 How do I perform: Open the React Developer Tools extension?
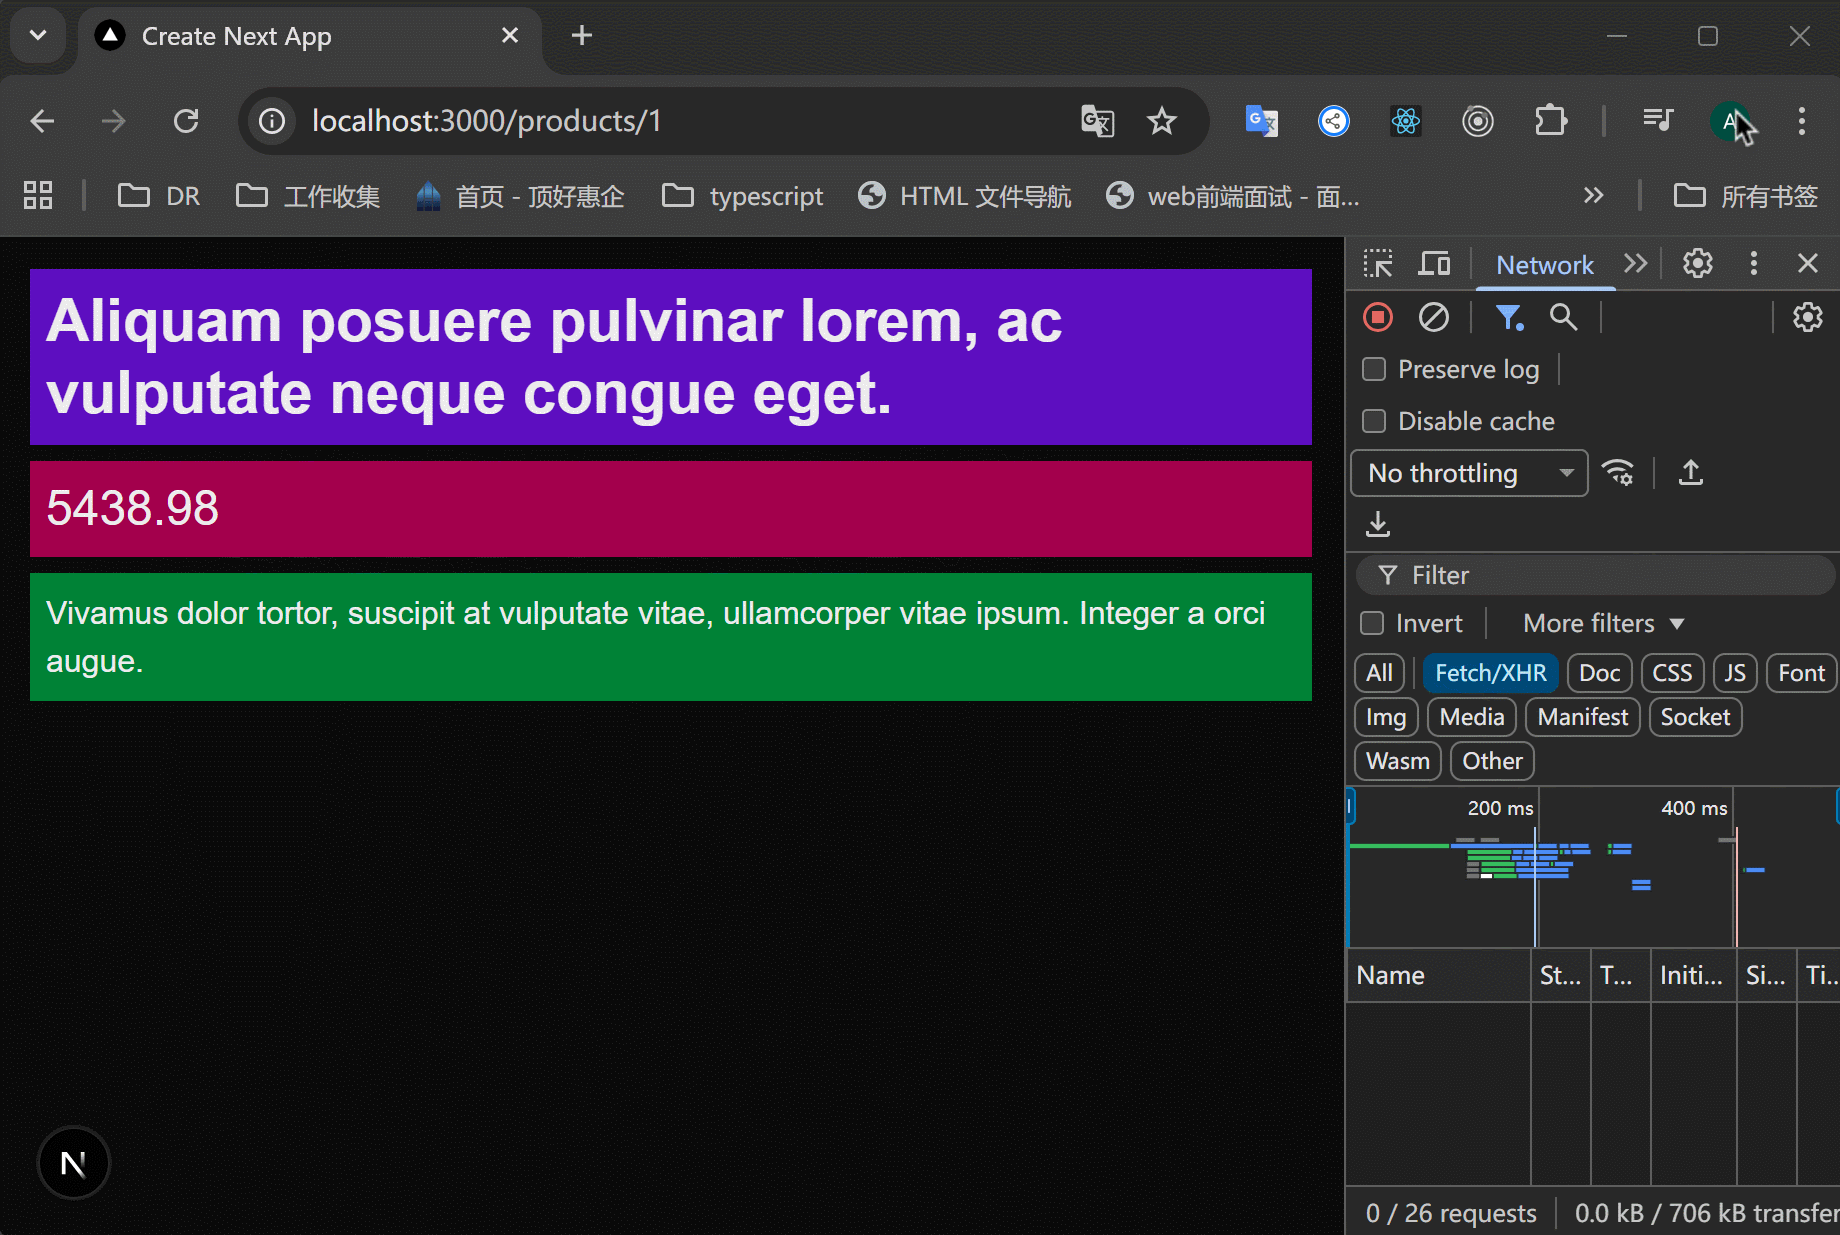(x=1405, y=122)
